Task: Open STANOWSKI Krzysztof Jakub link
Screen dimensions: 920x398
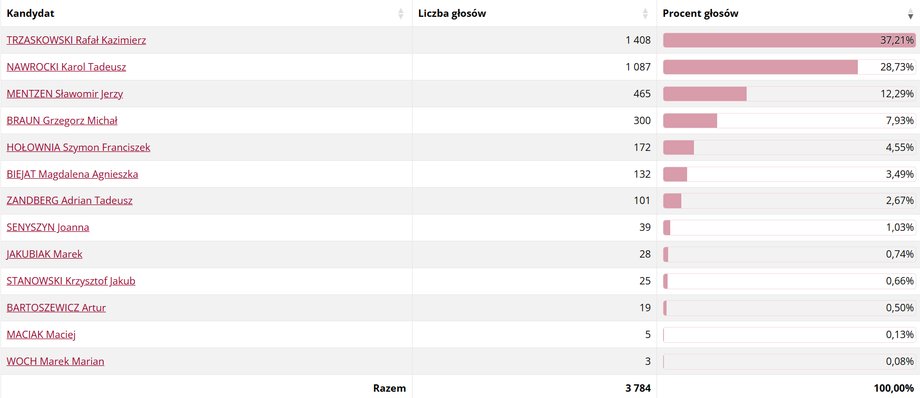Action: [x=71, y=281]
